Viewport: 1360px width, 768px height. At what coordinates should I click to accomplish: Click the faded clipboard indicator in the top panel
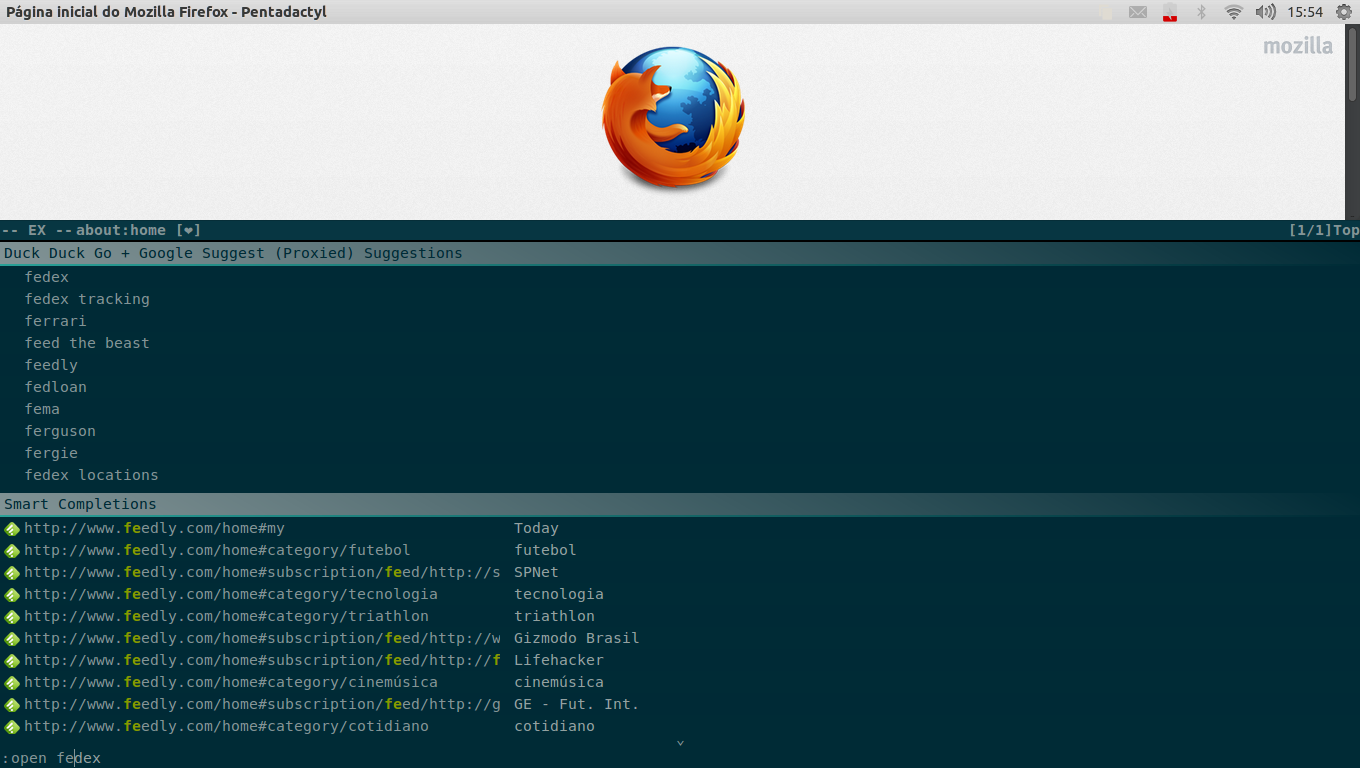pyautogui.click(x=1107, y=12)
